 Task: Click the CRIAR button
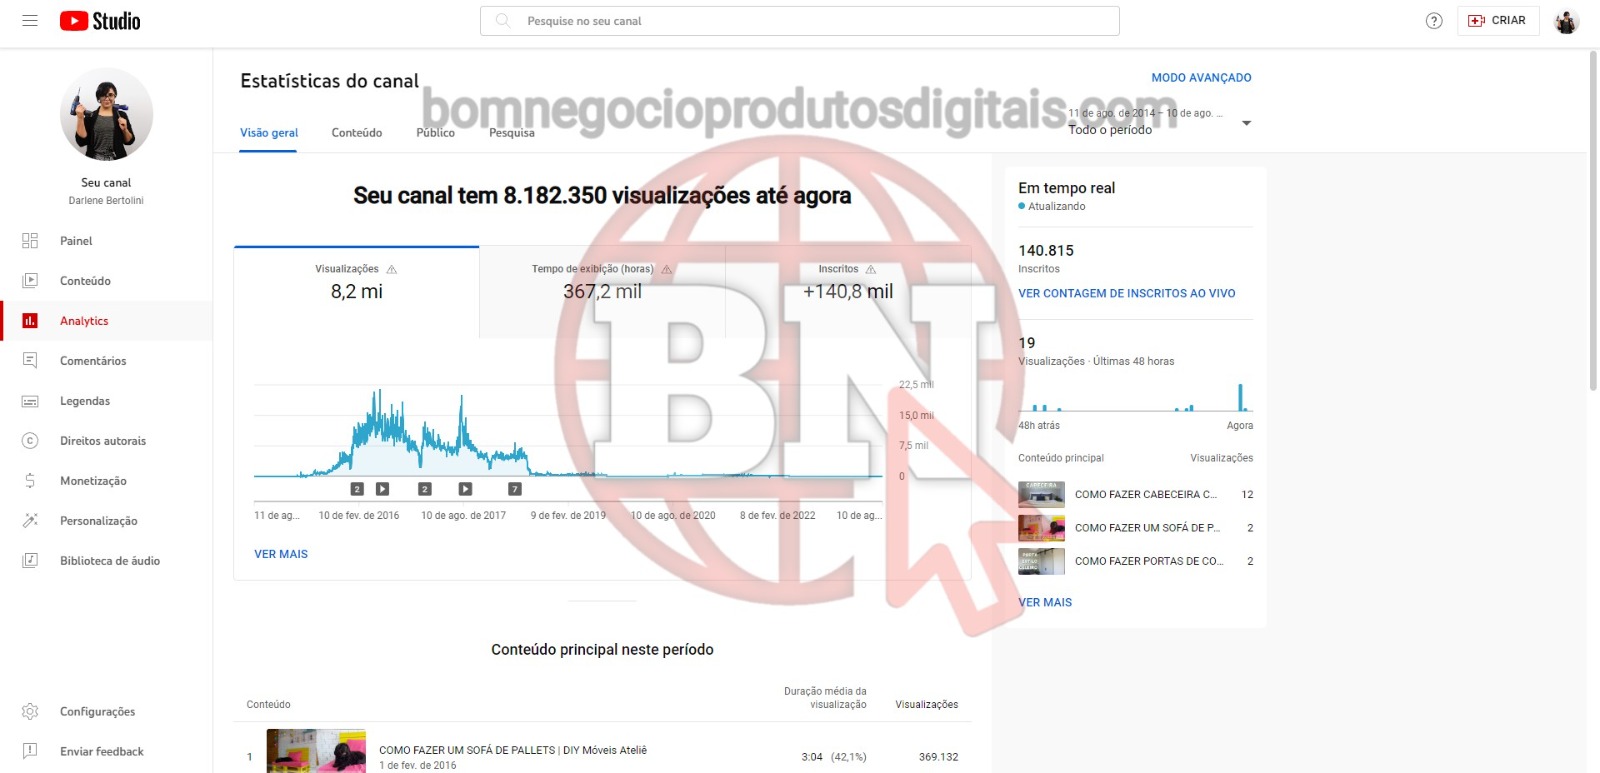click(1497, 21)
